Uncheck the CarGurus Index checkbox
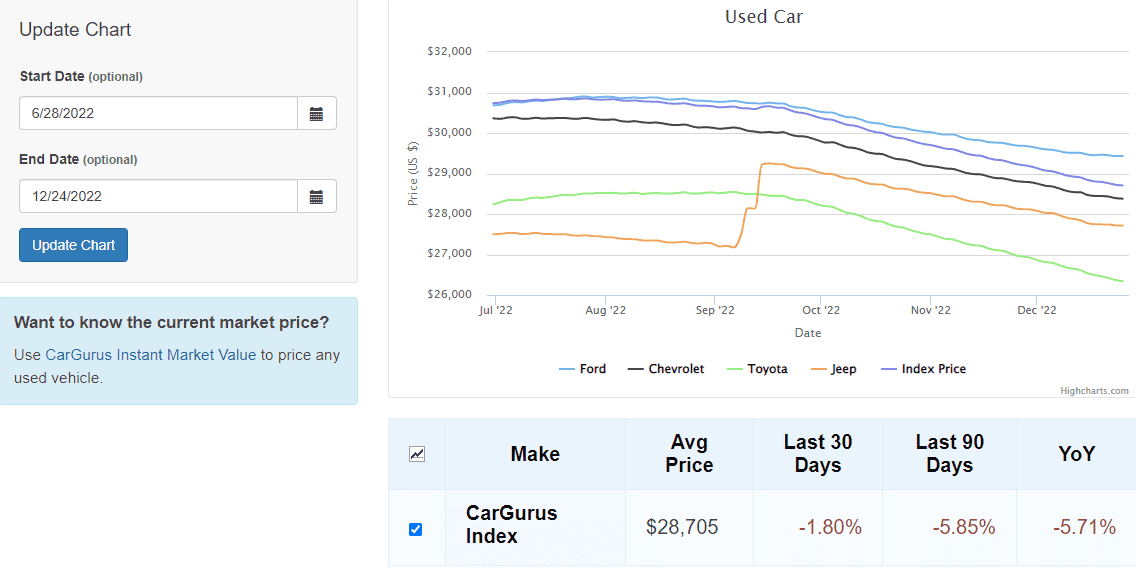 coord(415,529)
